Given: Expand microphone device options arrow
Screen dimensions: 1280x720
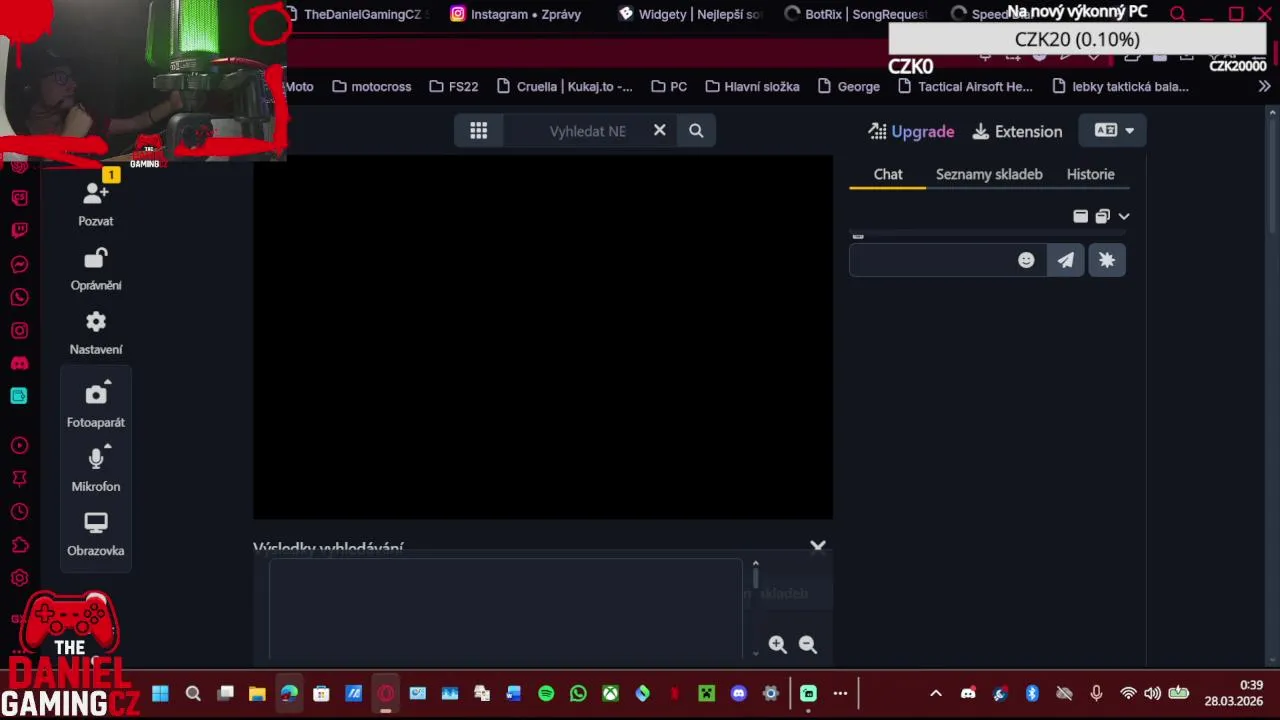Looking at the screenshot, I should point(107,446).
